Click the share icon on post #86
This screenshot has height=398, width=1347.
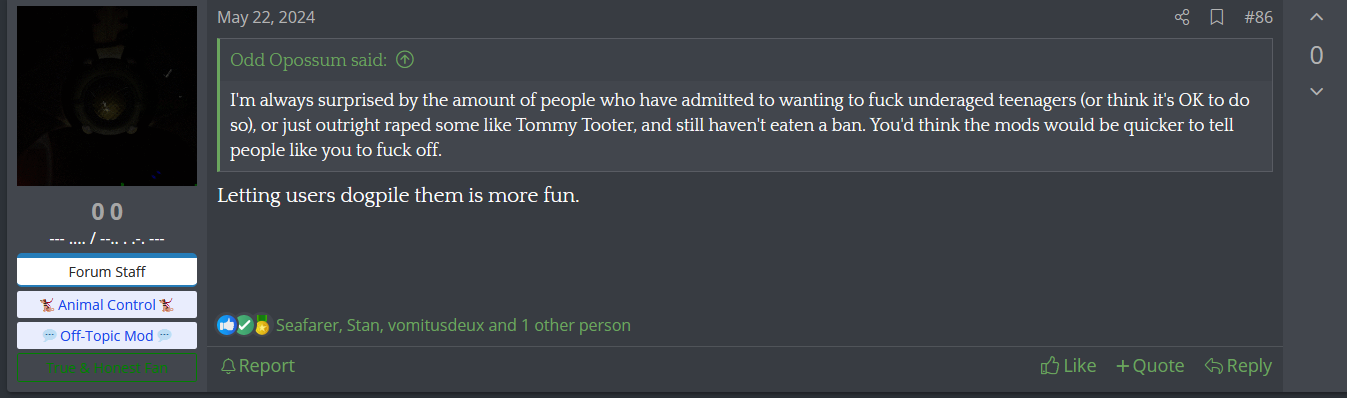(1182, 17)
